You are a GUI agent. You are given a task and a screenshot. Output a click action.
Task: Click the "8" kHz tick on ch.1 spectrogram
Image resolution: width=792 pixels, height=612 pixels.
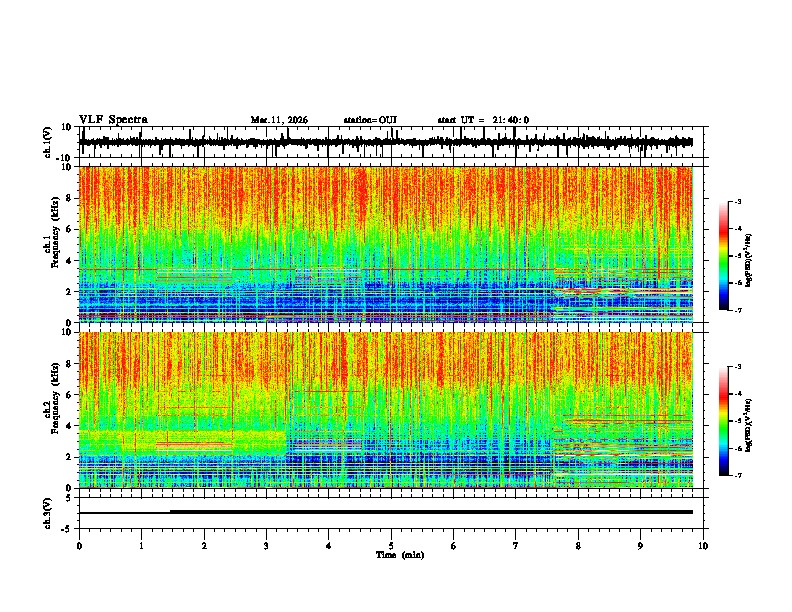pos(69,198)
